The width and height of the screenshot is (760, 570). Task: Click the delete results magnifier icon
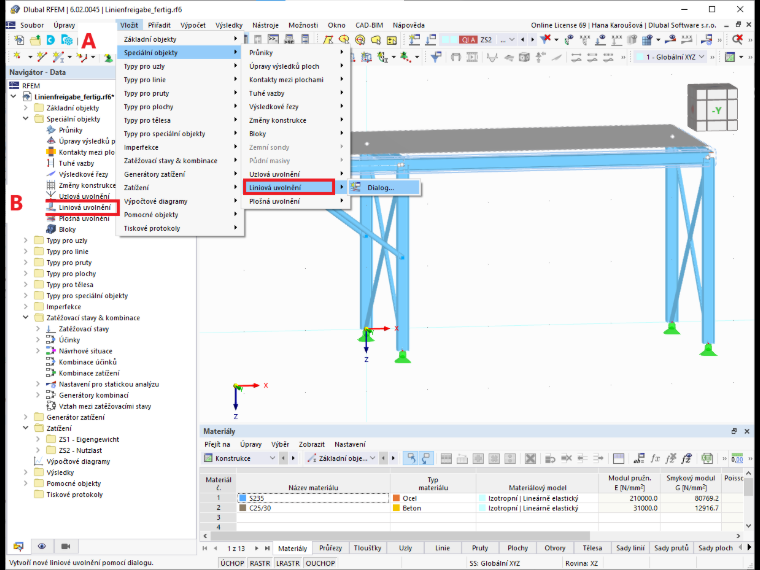(x=738, y=40)
